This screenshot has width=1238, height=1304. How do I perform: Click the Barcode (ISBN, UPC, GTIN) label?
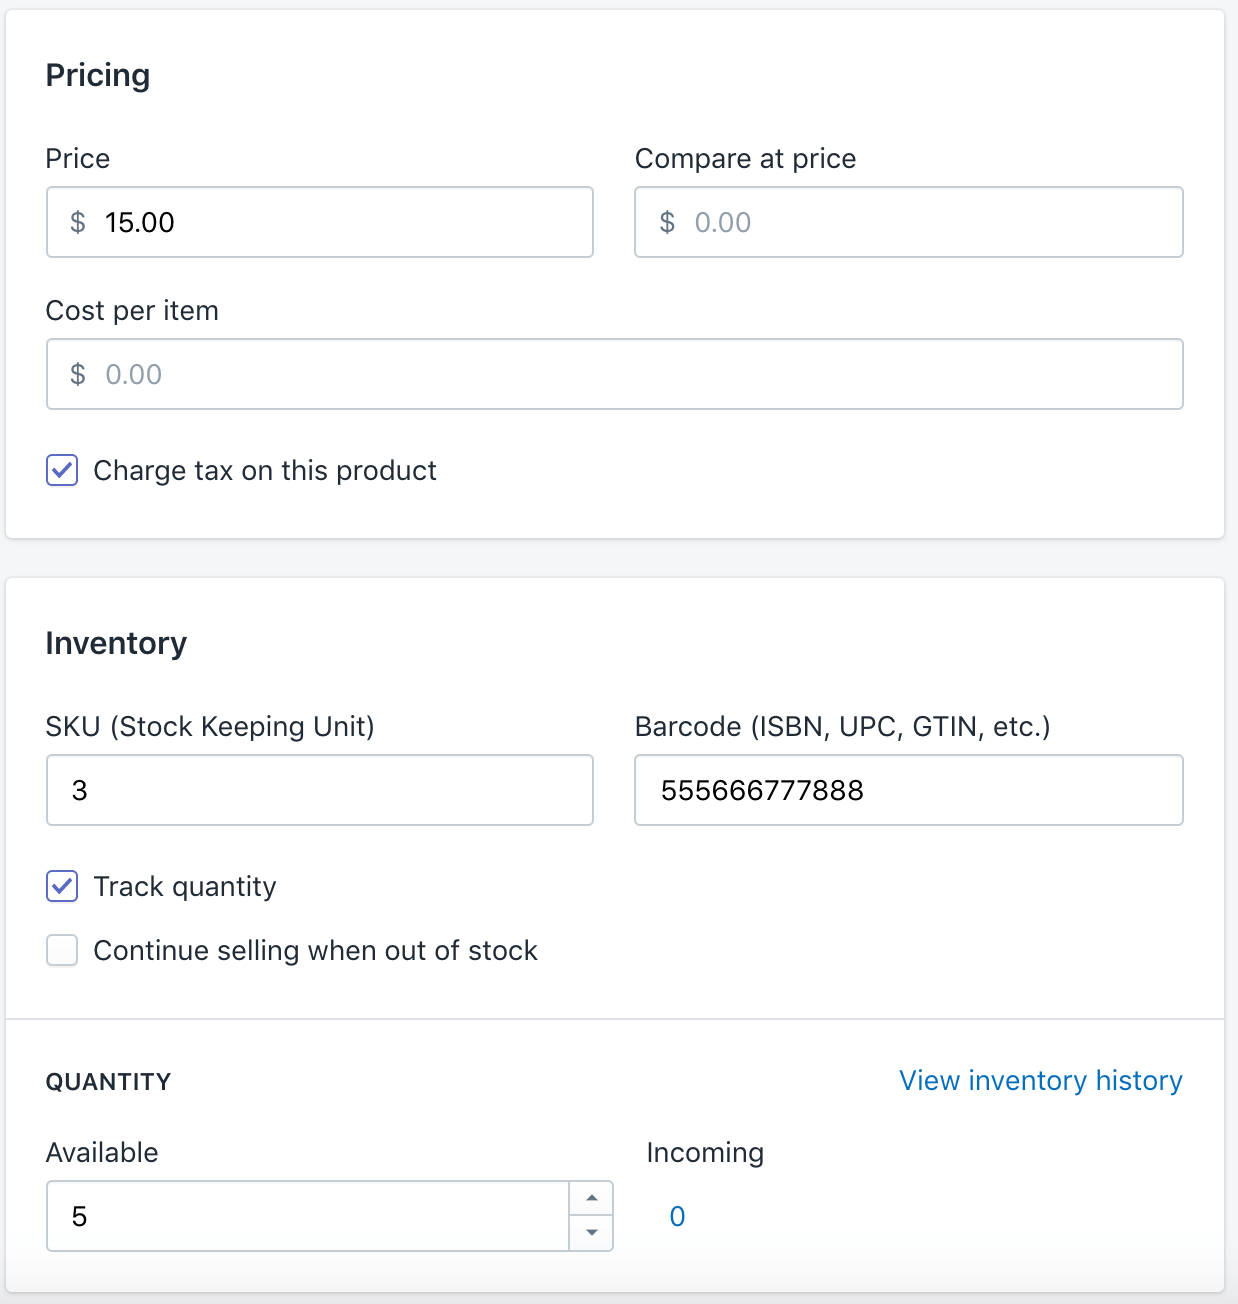pyautogui.click(x=843, y=726)
